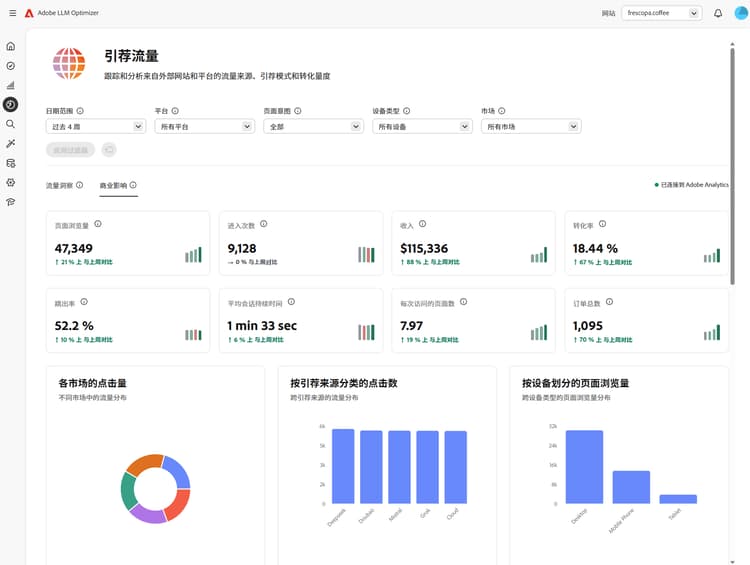
Task: Open the magic wand sidebar icon
Action: coord(11,143)
